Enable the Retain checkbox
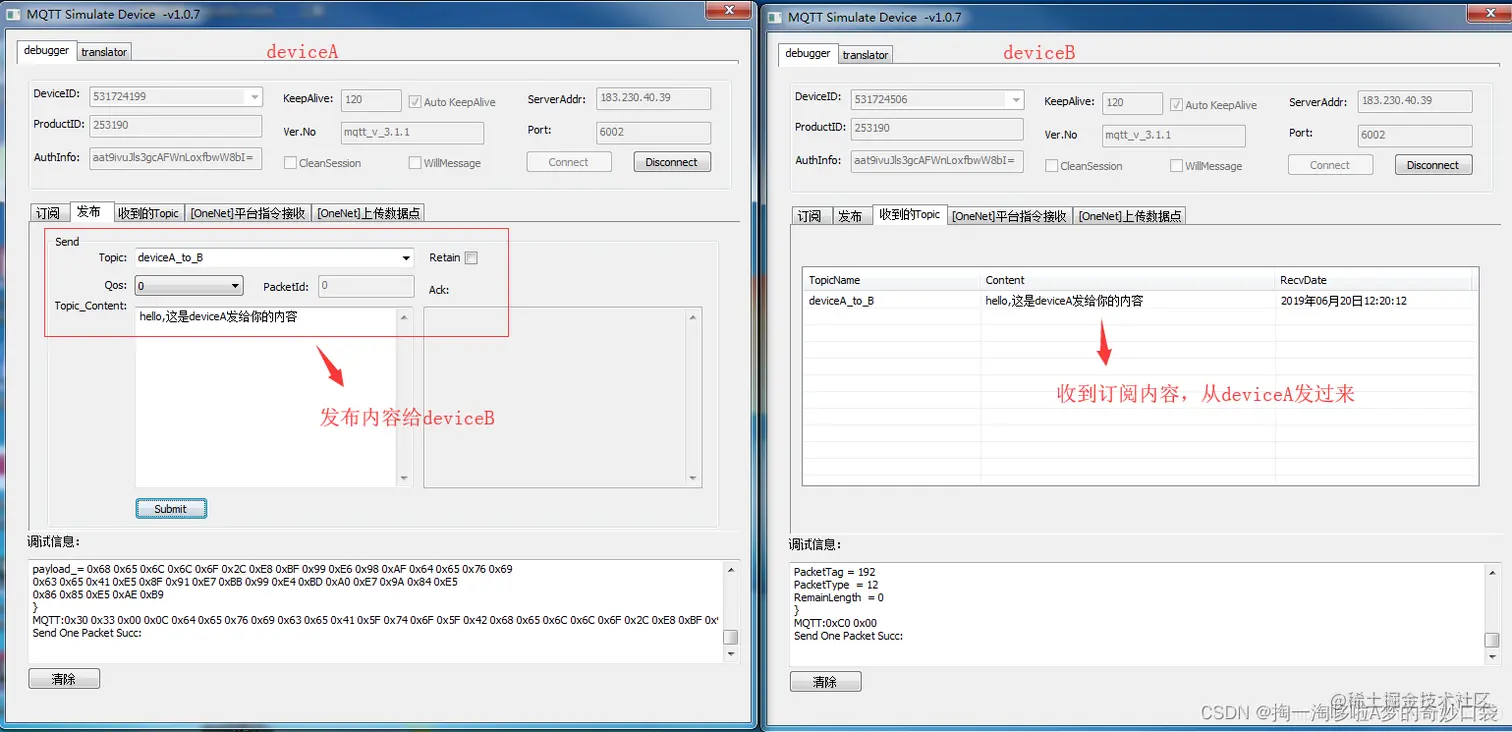 pyautogui.click(x=471, y=257)
